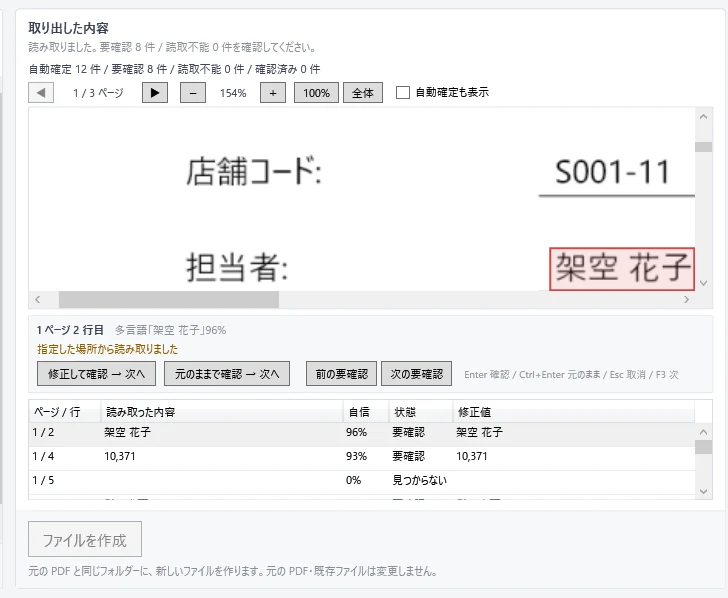Zoom out with the minus button
The image size is (728, 598).
193,93
